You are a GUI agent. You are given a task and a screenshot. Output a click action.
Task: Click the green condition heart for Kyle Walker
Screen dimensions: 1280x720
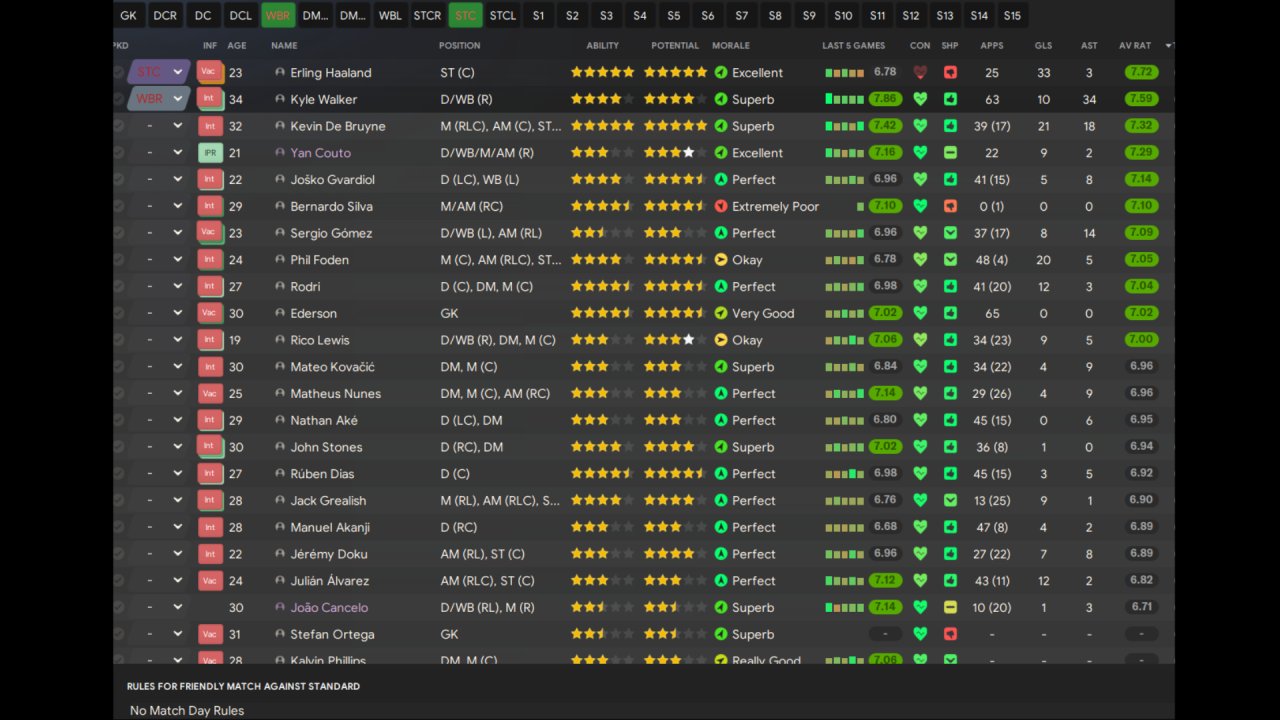click(920, 99)
